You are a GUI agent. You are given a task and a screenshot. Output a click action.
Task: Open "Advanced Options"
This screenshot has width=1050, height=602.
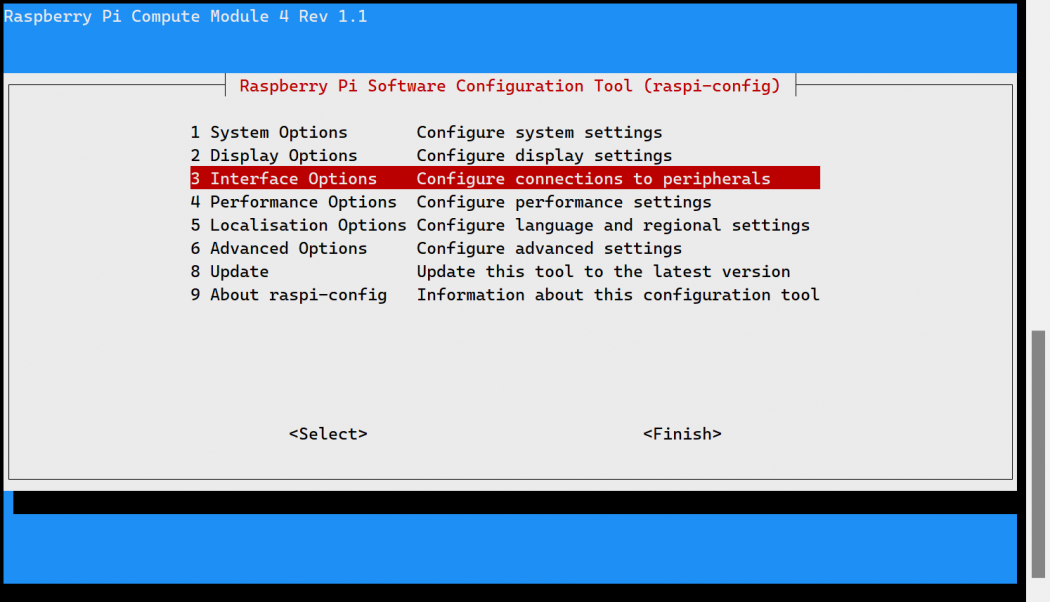pos(288,248)
